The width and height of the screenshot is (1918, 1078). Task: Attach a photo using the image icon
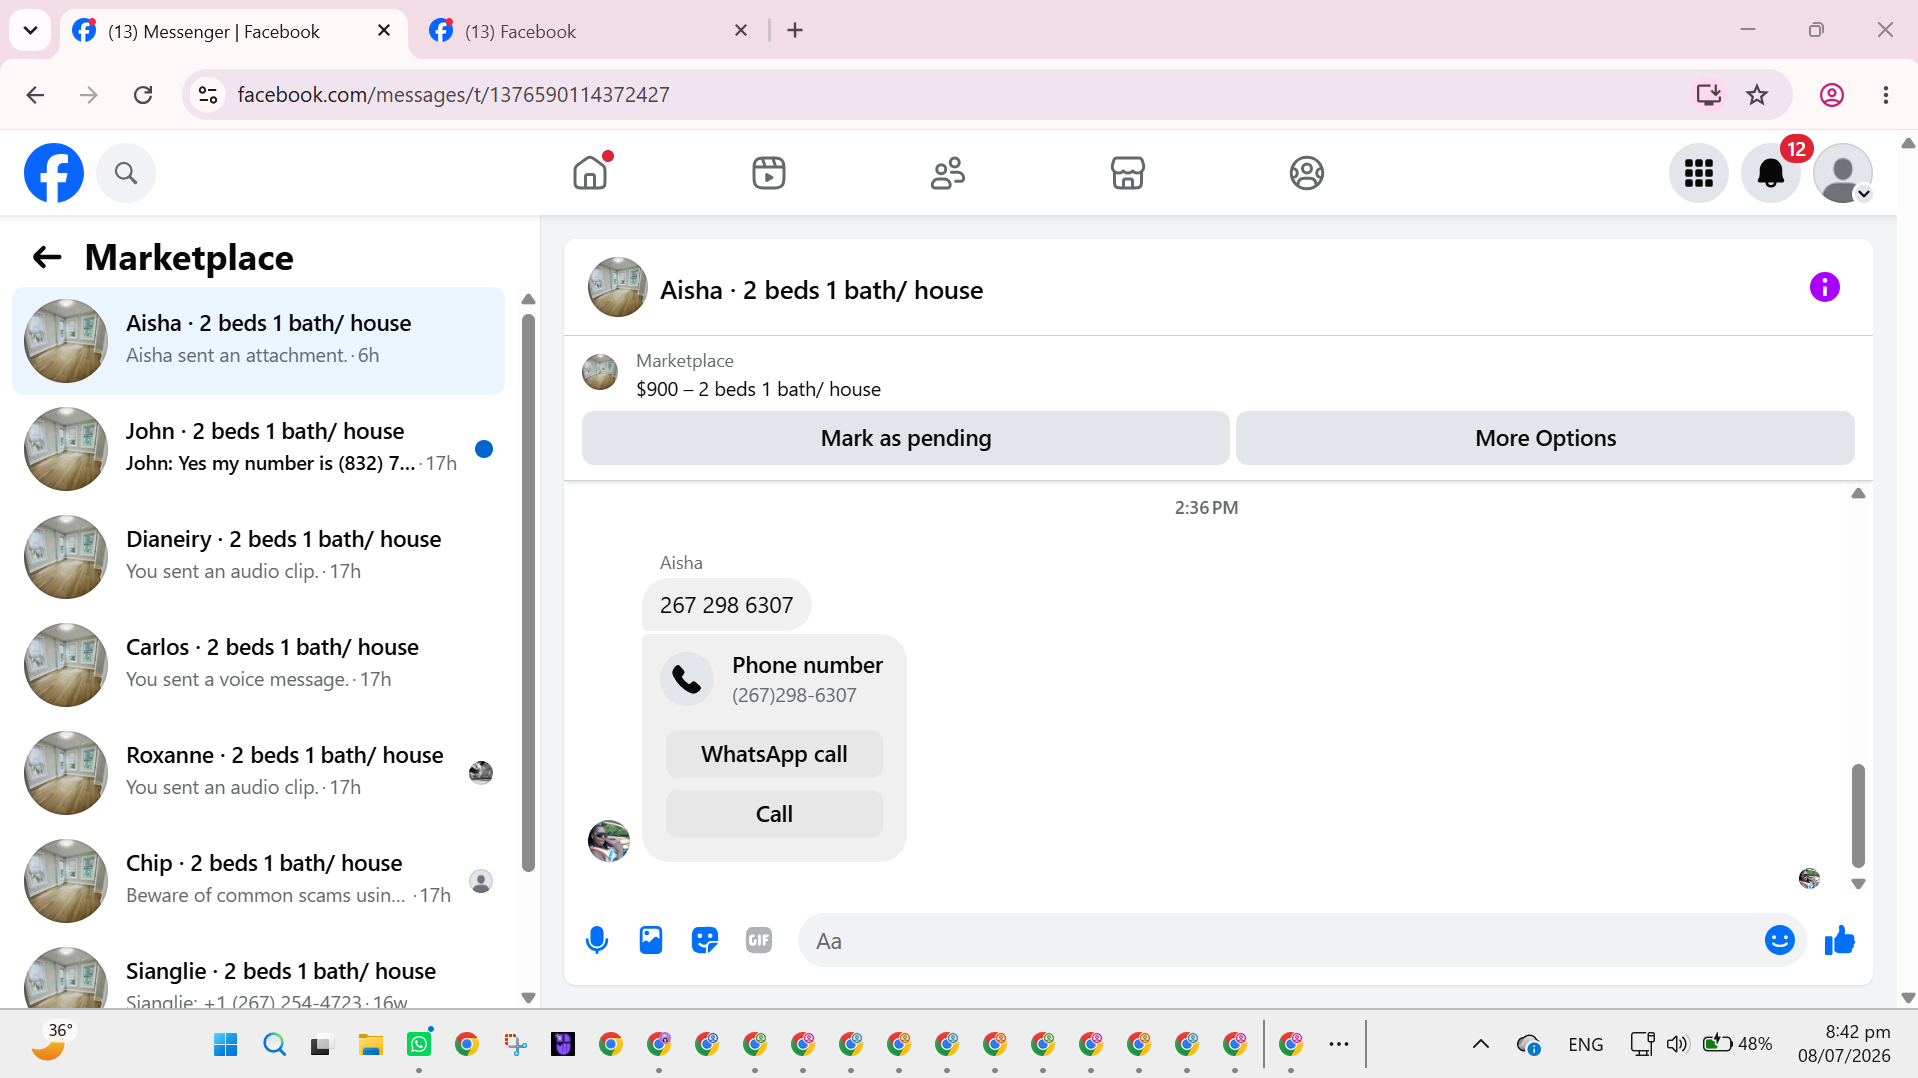pos(651,941)
